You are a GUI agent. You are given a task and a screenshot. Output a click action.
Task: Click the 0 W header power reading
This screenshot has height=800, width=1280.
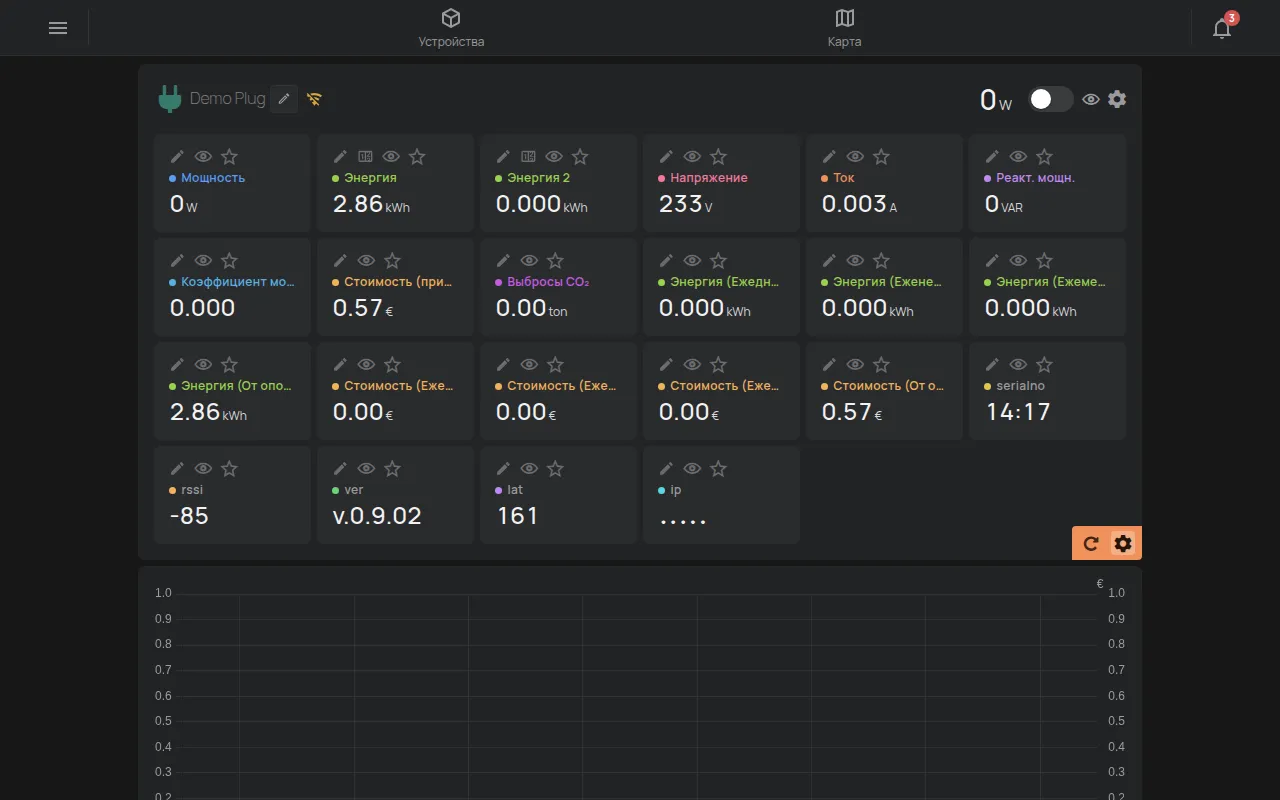coord(996,100)
